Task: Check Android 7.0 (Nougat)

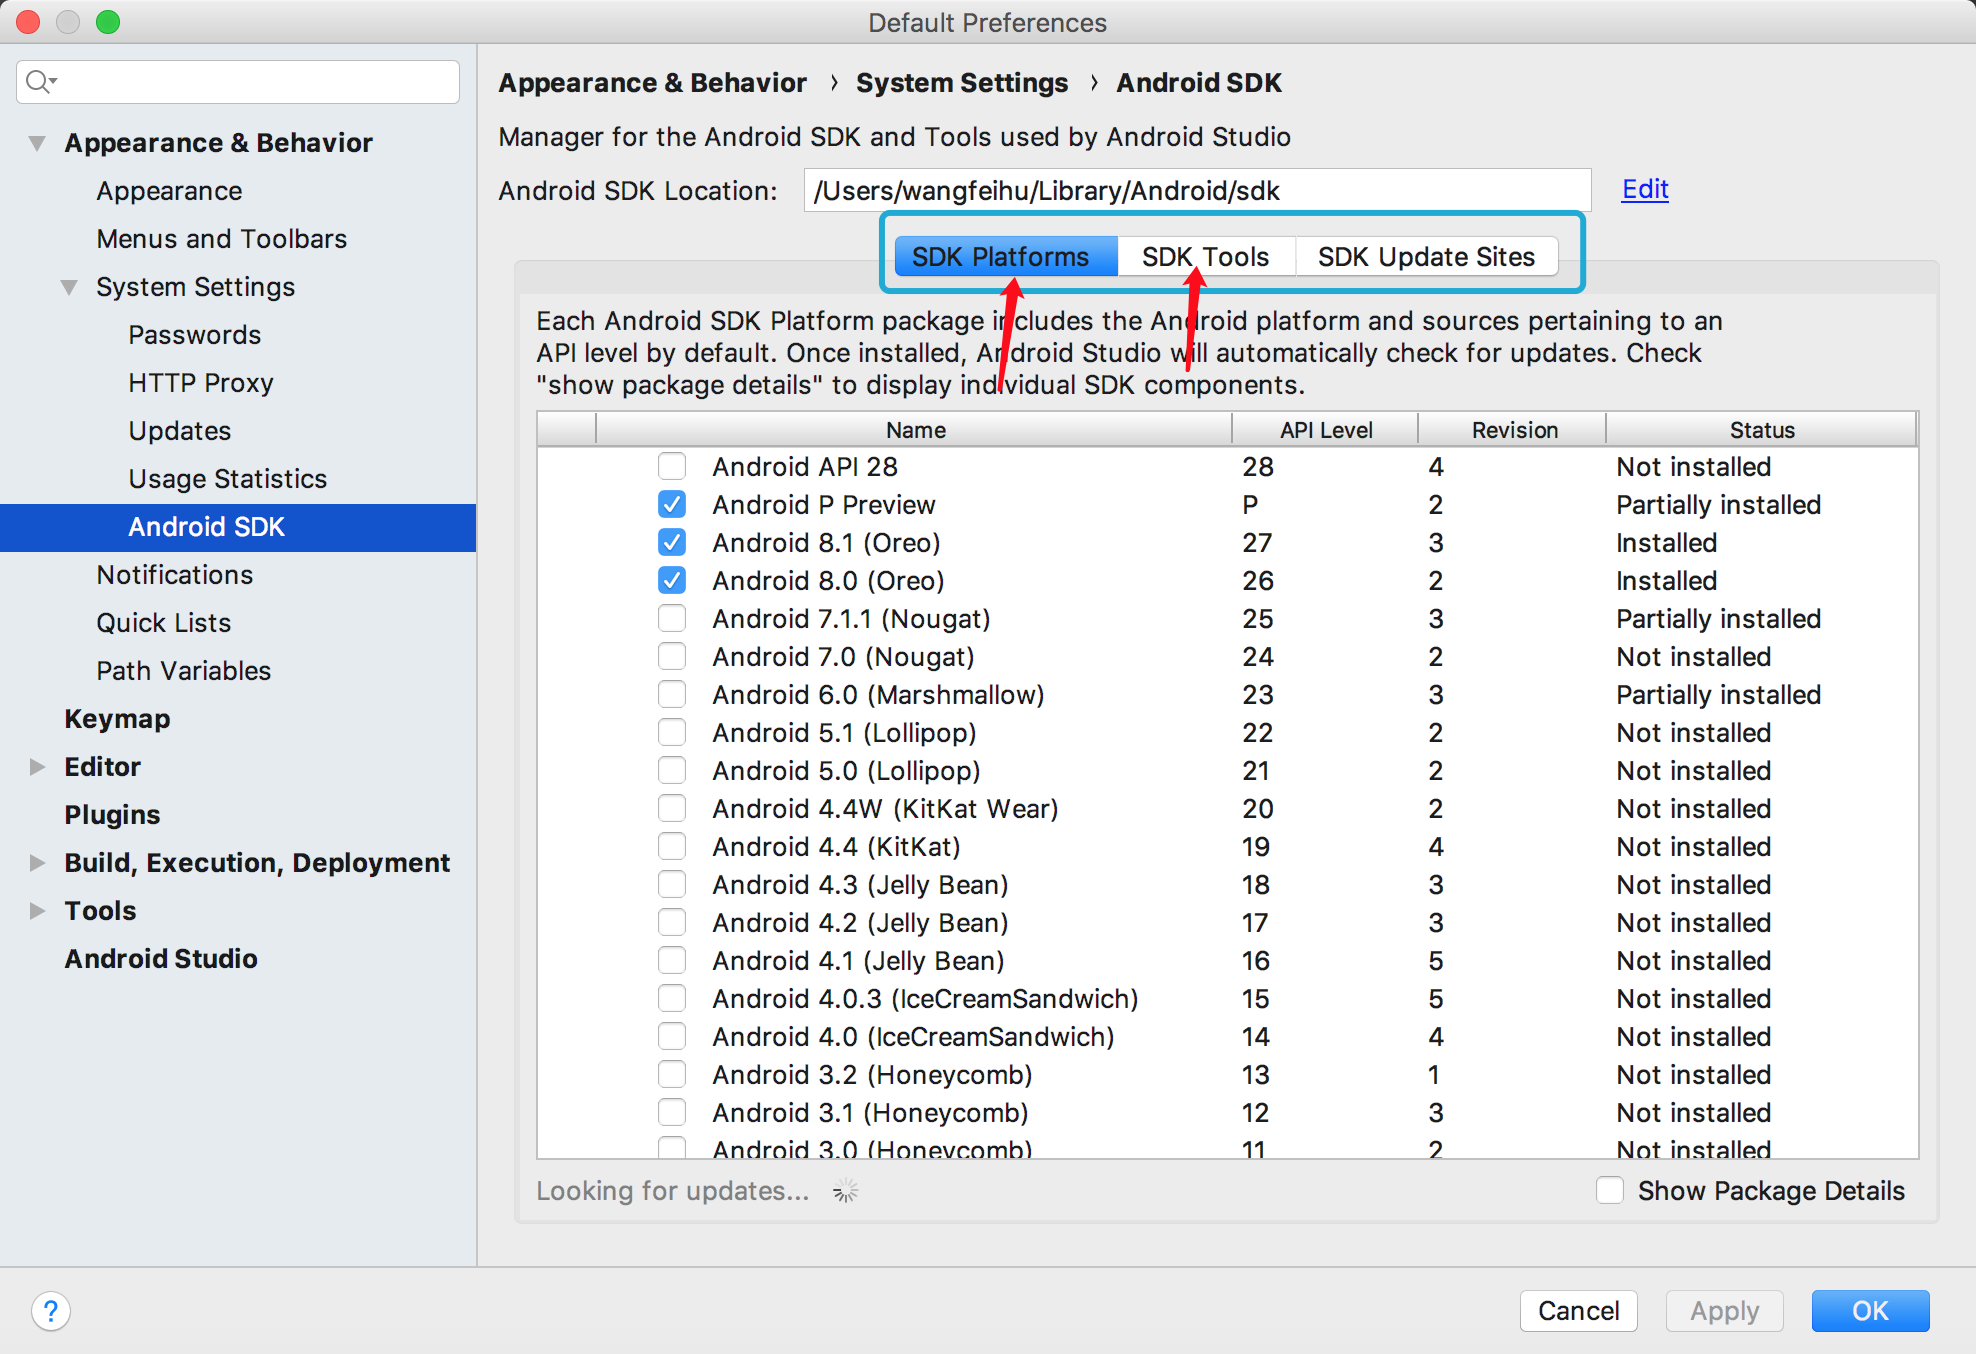Action: pos(672,656)
